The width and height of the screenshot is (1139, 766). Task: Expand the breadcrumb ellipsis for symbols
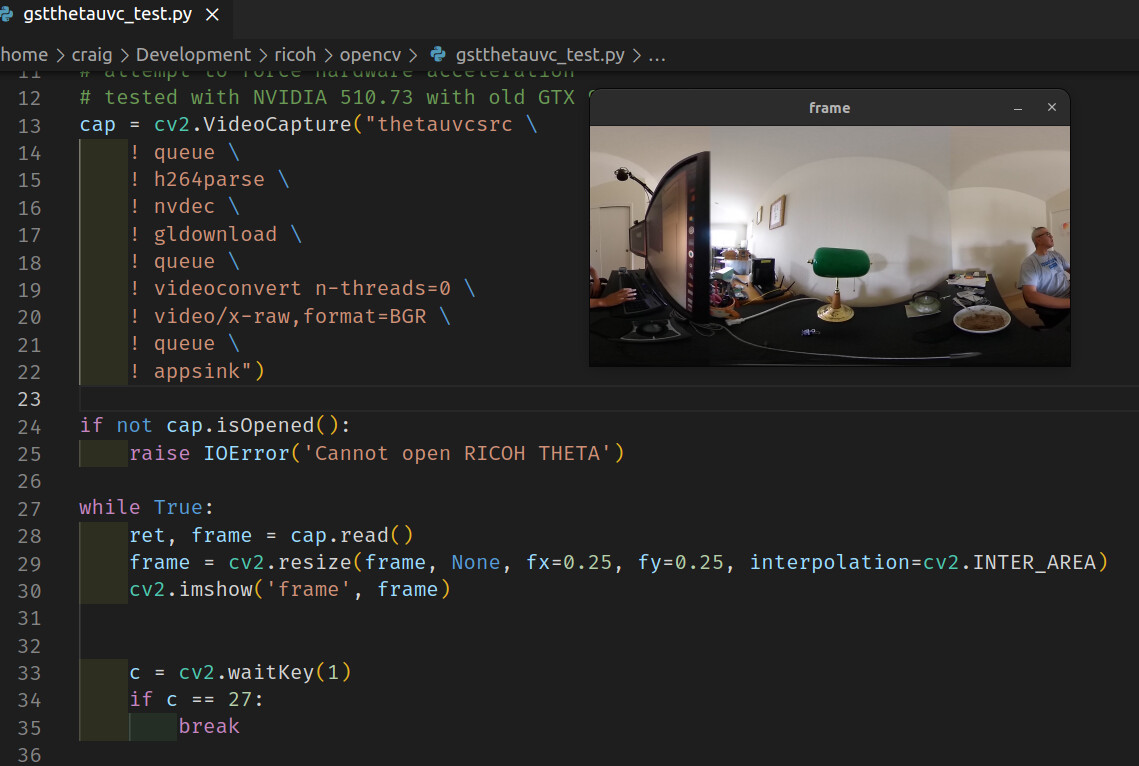point(657,55)
